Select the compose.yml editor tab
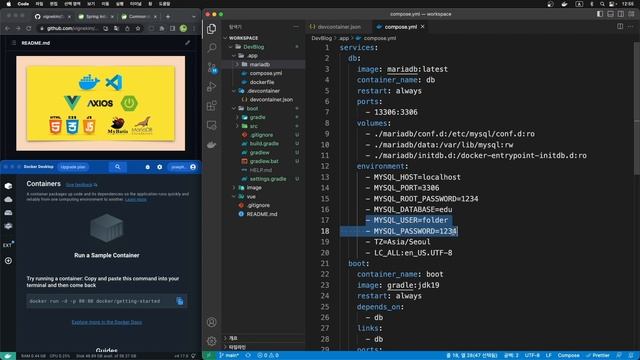 (400, 27)
